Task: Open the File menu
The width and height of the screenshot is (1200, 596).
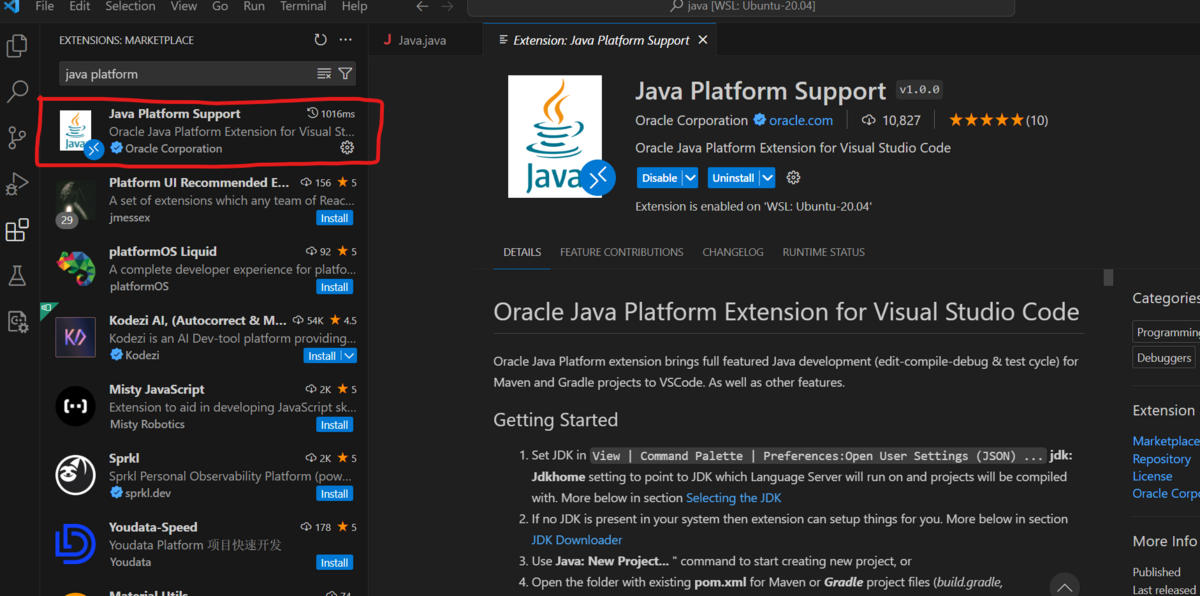Action: tap(45, 6)
